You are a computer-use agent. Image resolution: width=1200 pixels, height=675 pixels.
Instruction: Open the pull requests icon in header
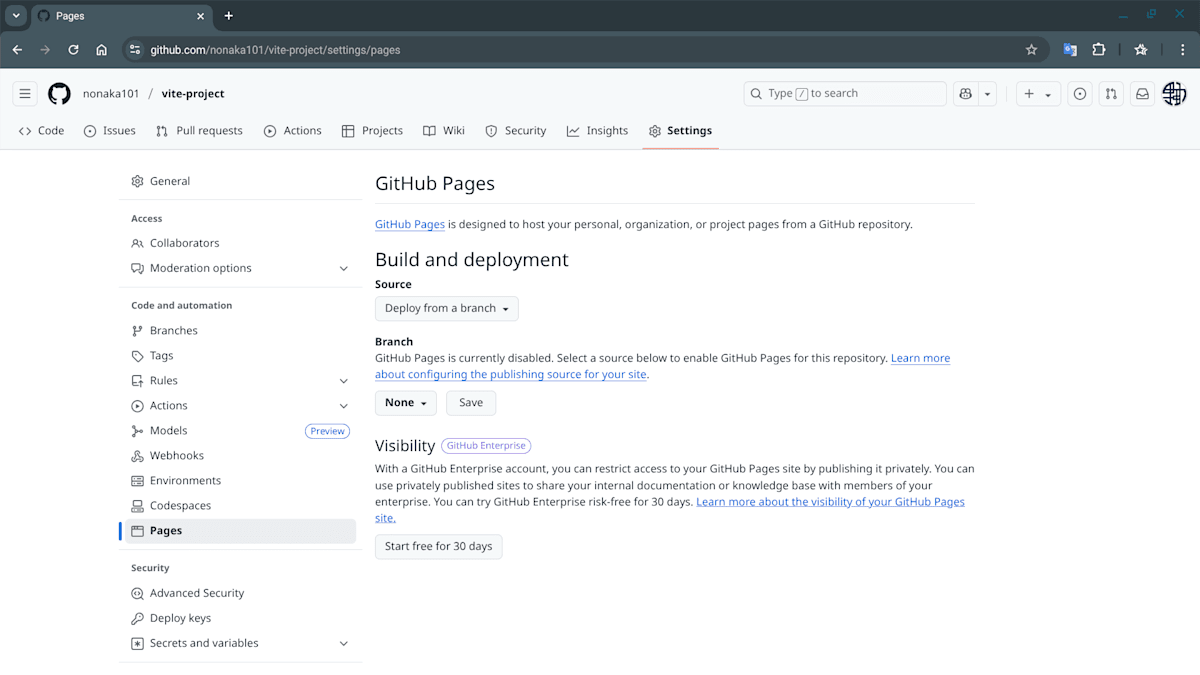point(1111,94)
